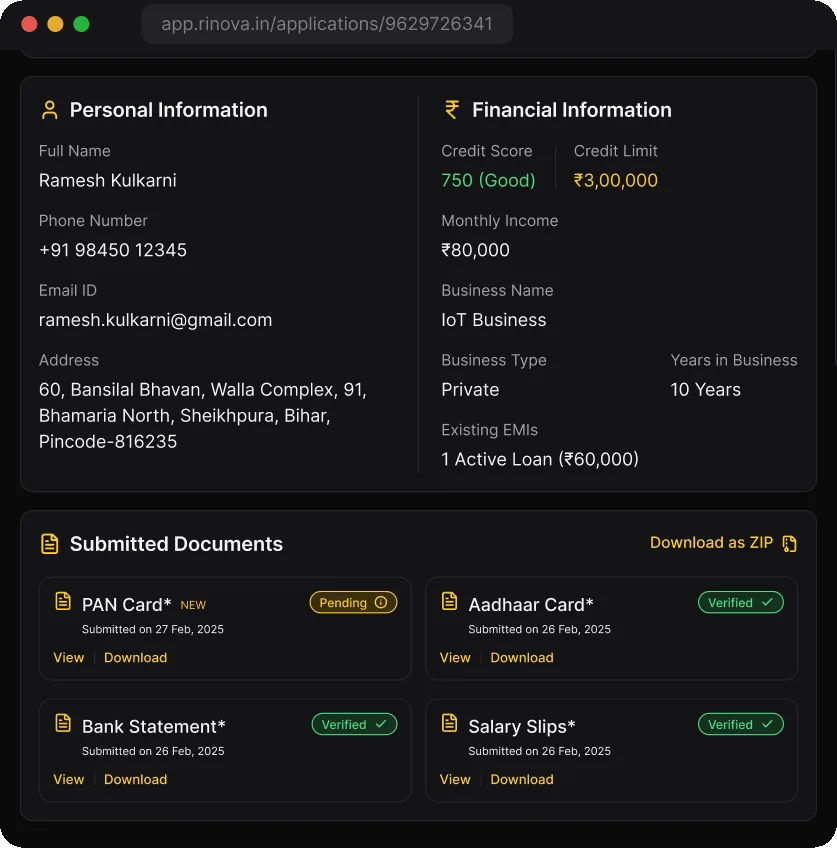Click the Aadhaar Card* title
837x848 pixels.
(530, 604)
